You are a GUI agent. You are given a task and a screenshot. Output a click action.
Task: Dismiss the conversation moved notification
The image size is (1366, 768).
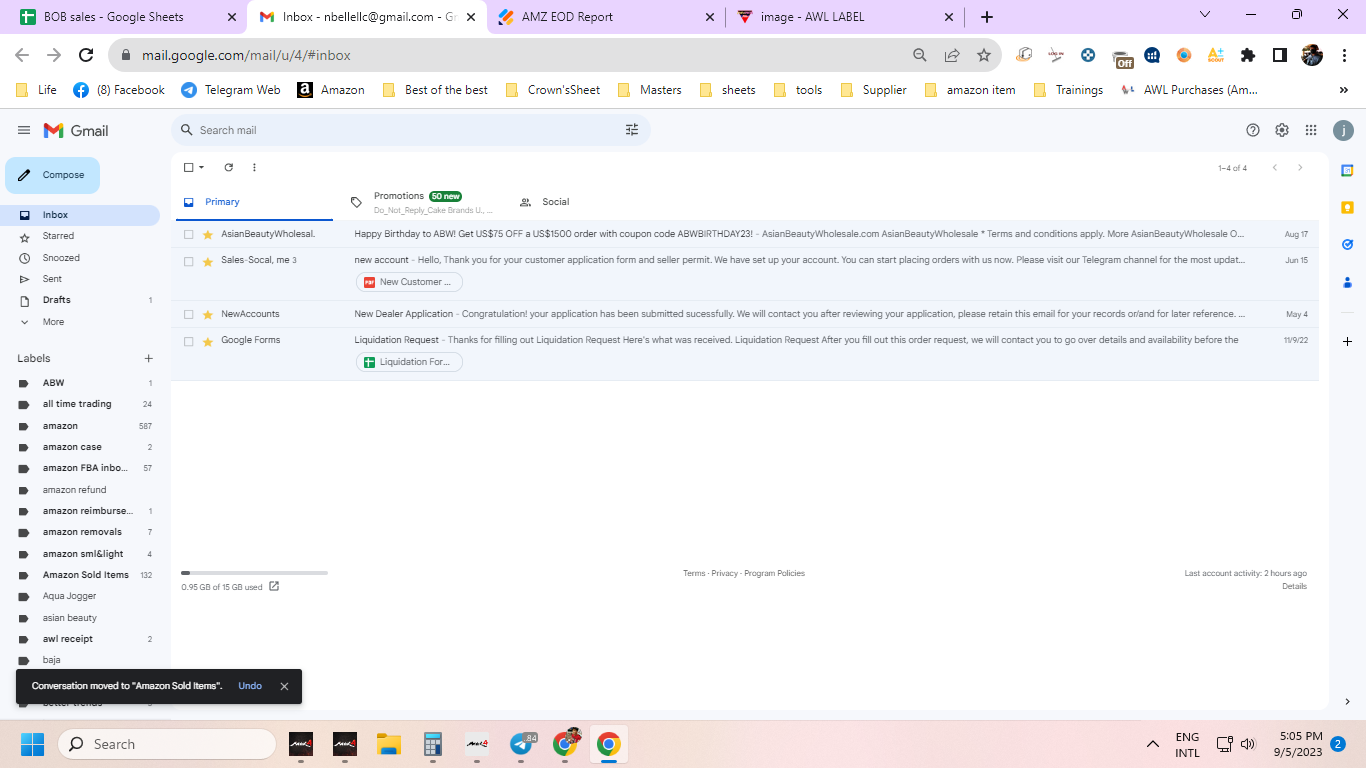(284, 686)
